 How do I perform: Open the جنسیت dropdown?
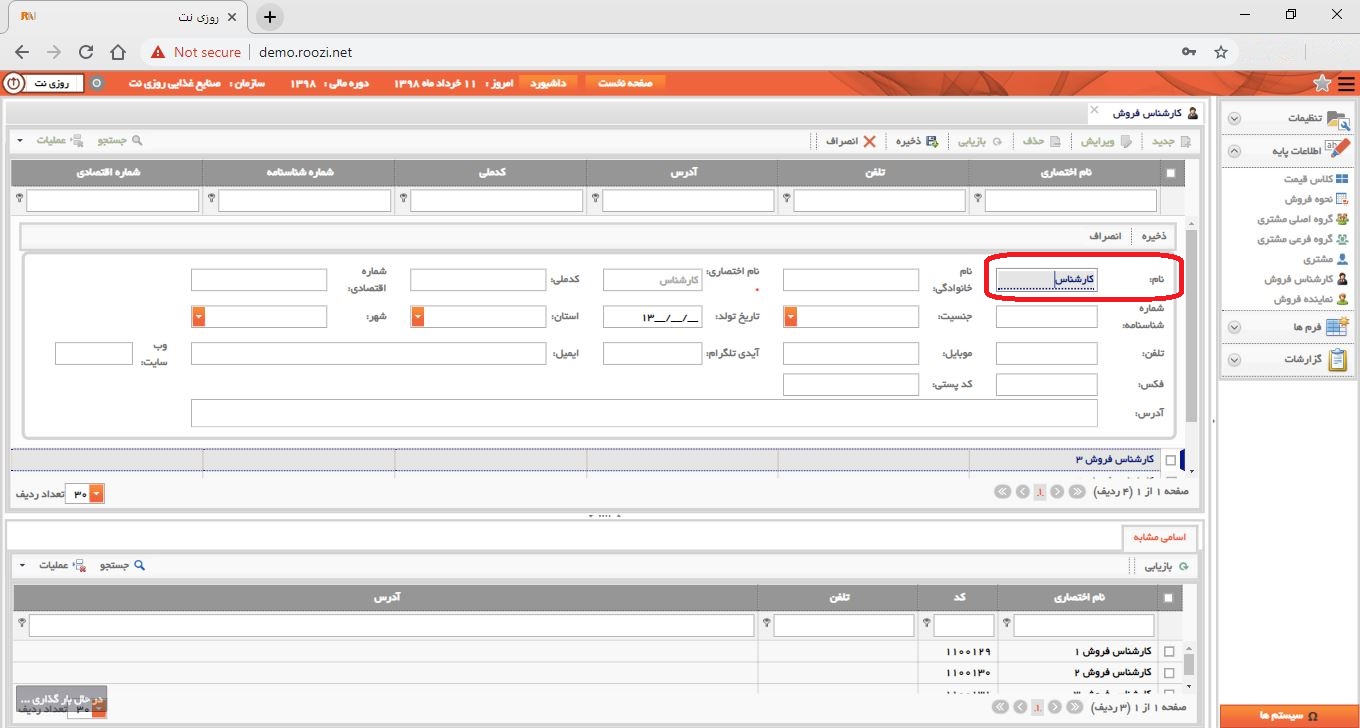[790, 317]
